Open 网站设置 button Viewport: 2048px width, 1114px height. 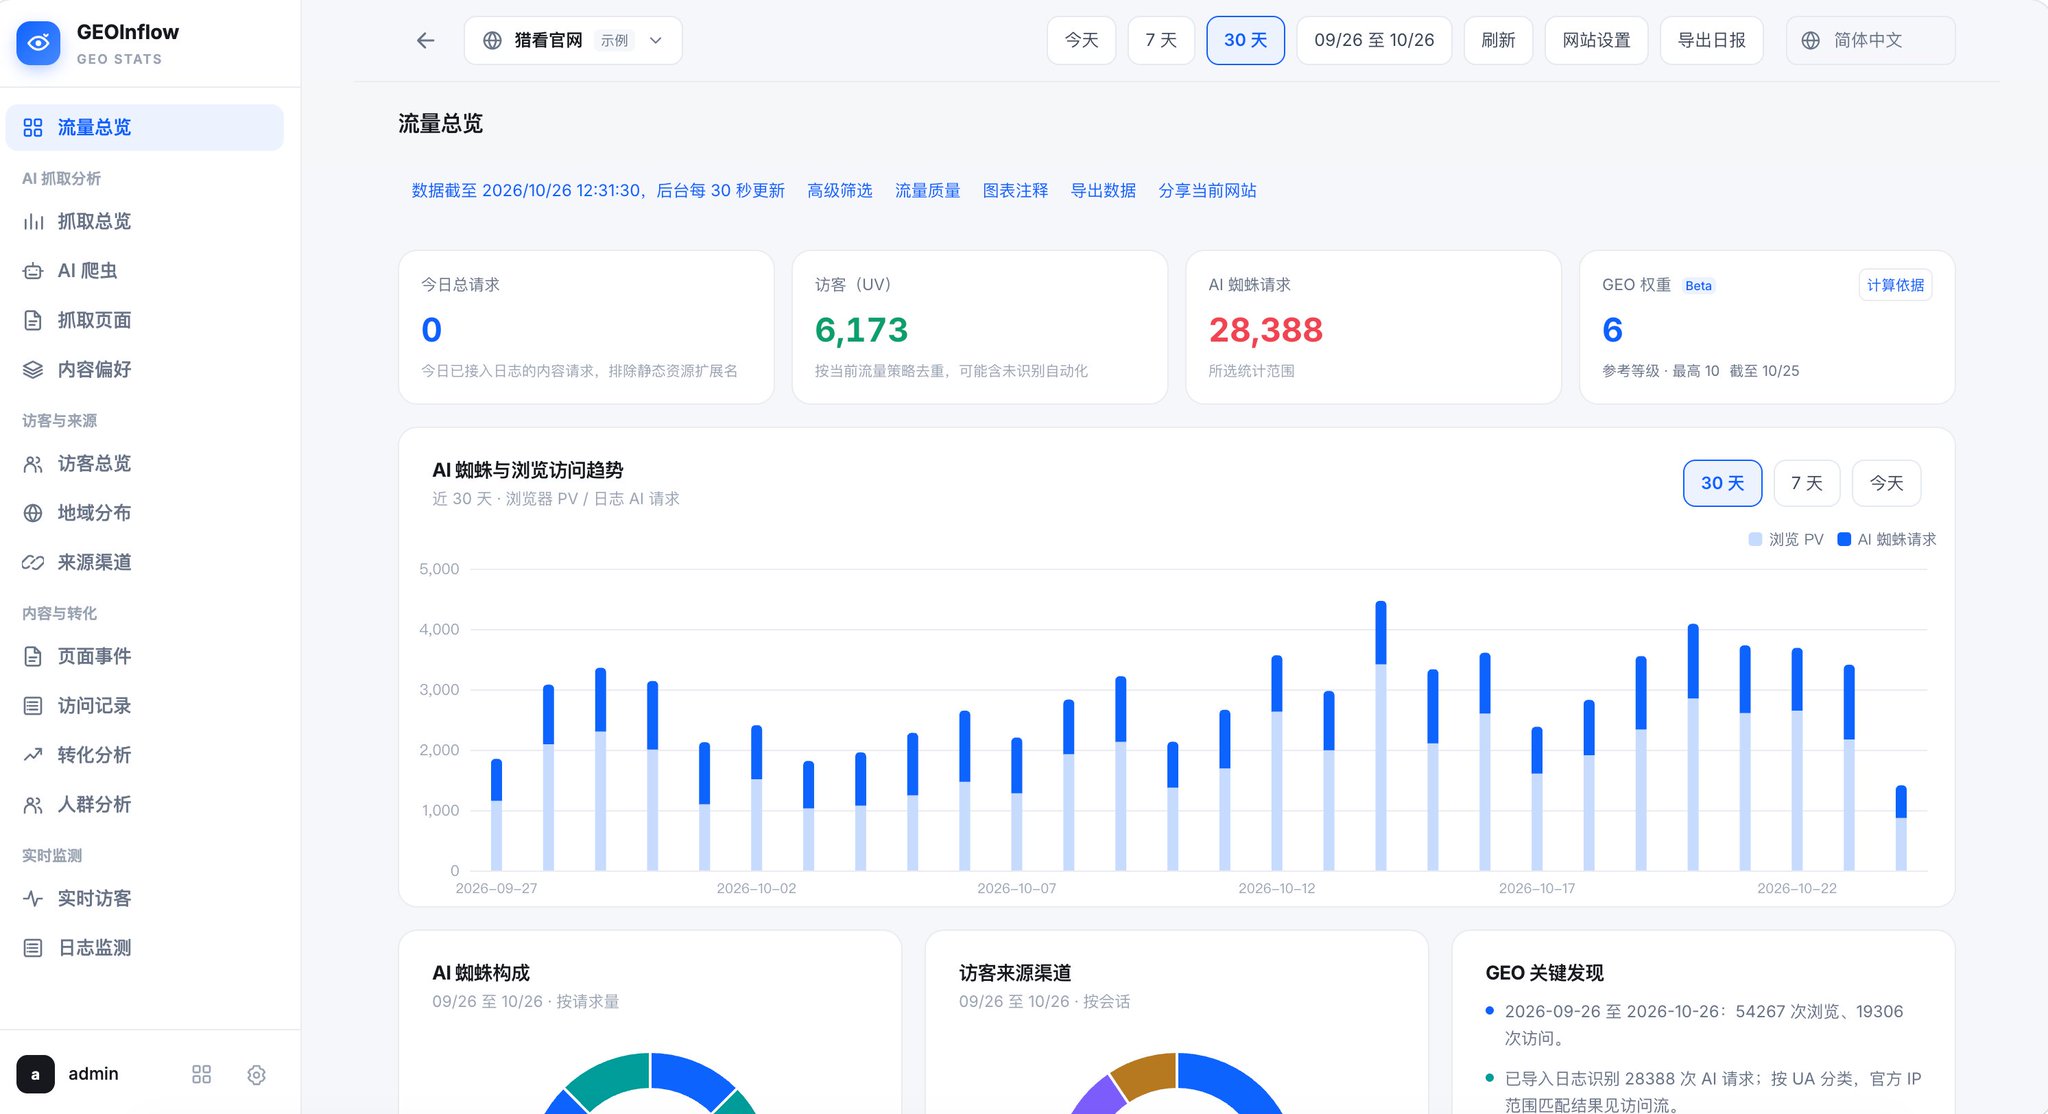coord(1596,41)
